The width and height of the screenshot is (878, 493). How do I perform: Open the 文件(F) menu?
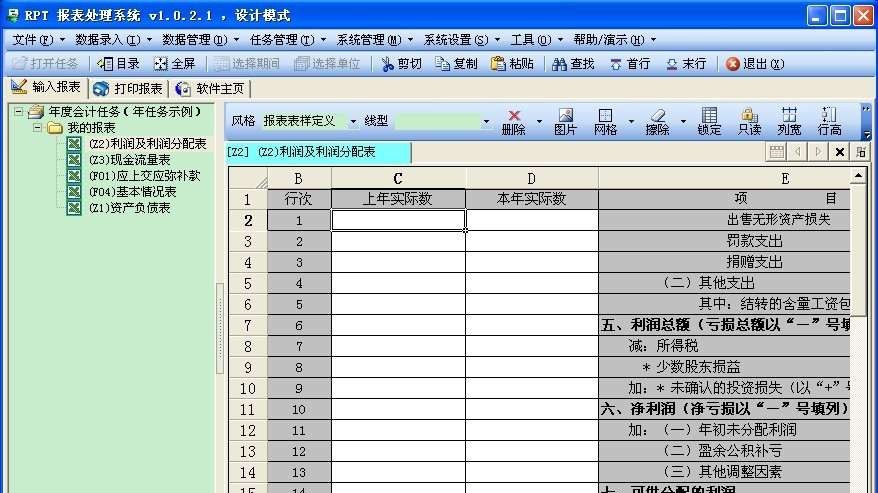[38, 40]
